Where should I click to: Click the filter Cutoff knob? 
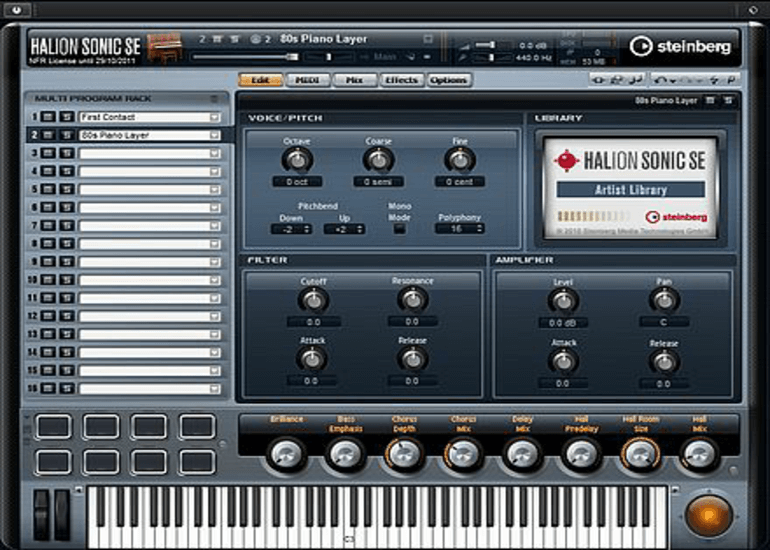(x=314, y=300)
